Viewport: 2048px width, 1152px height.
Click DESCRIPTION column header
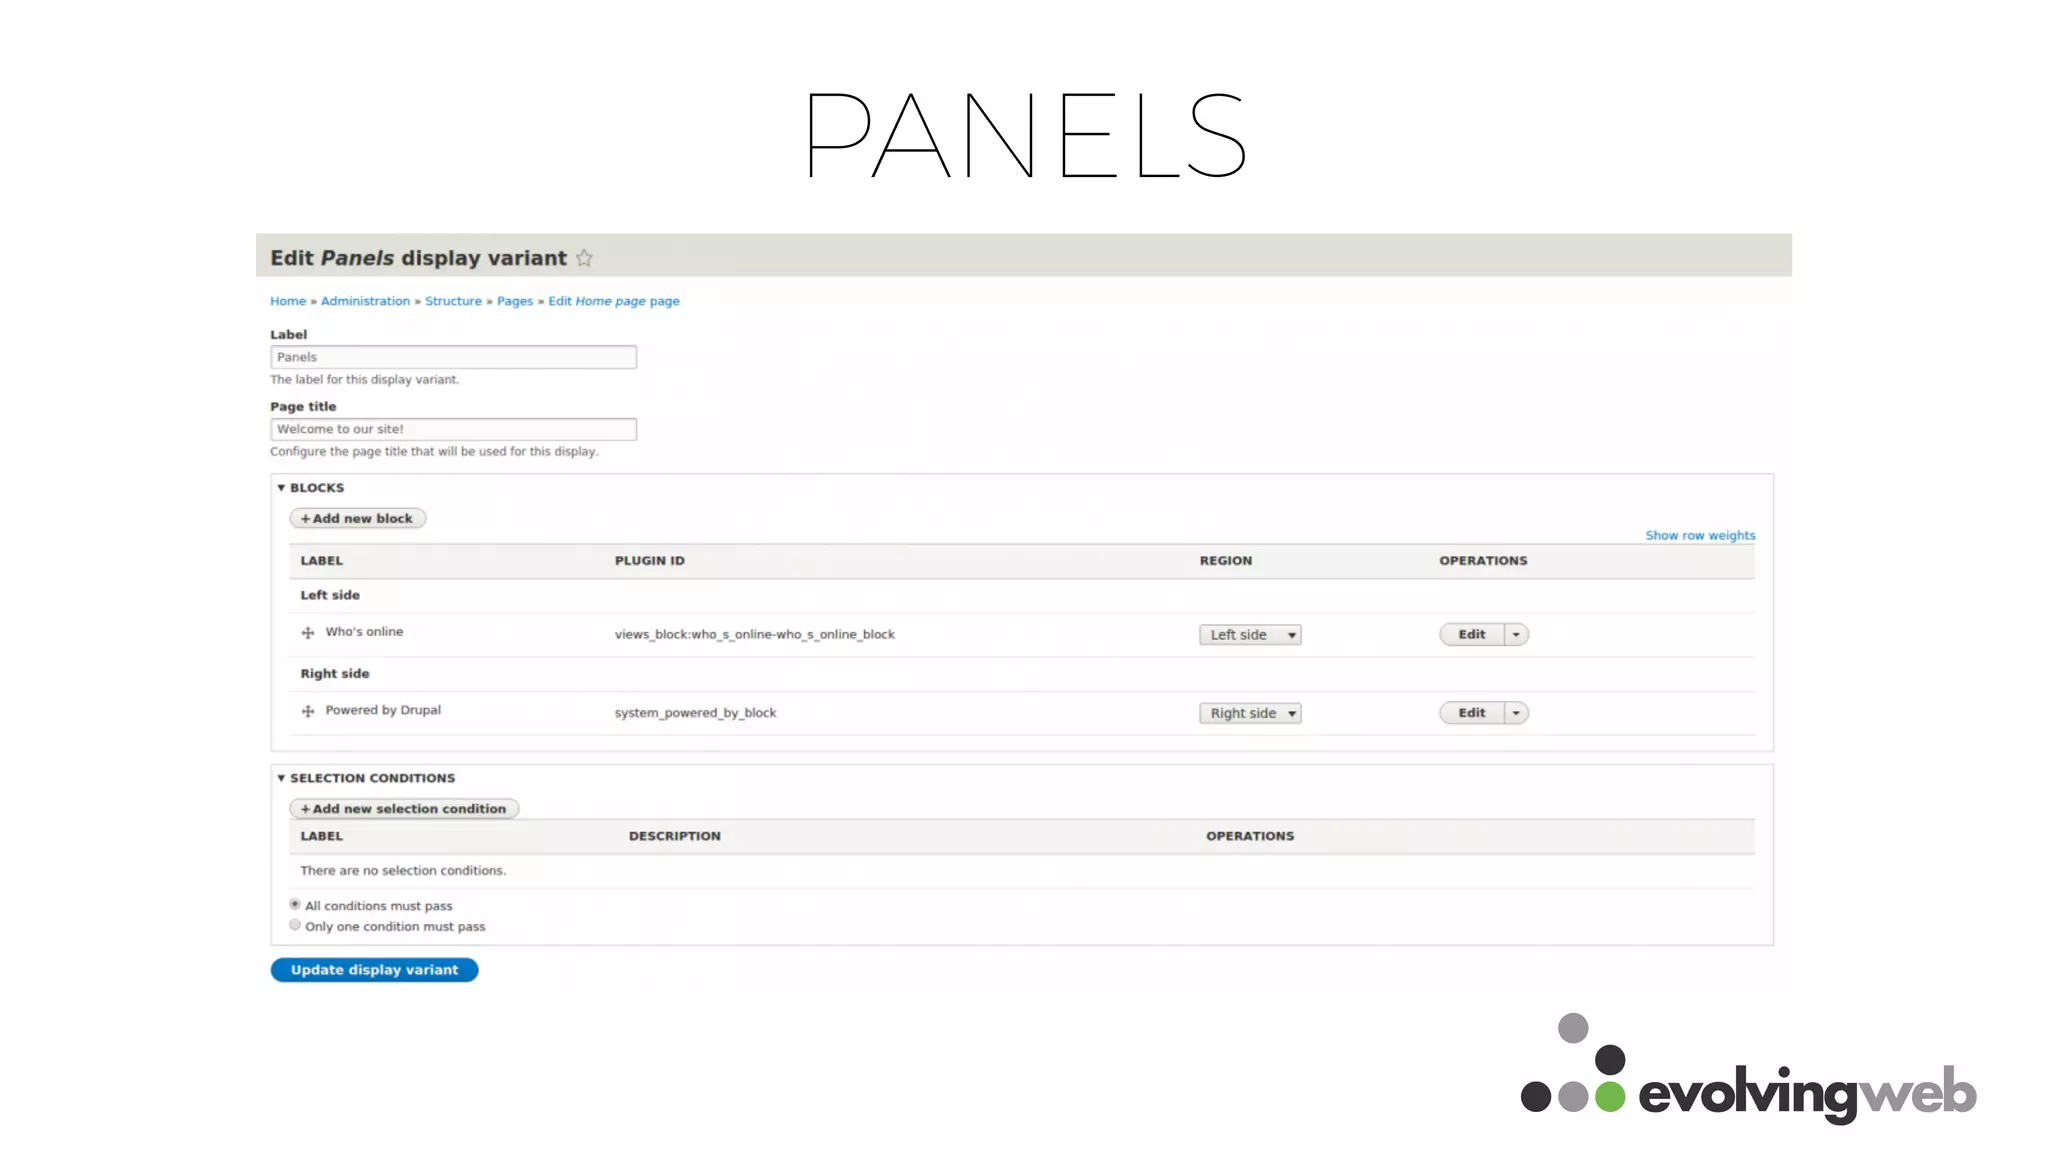(674, 836)
